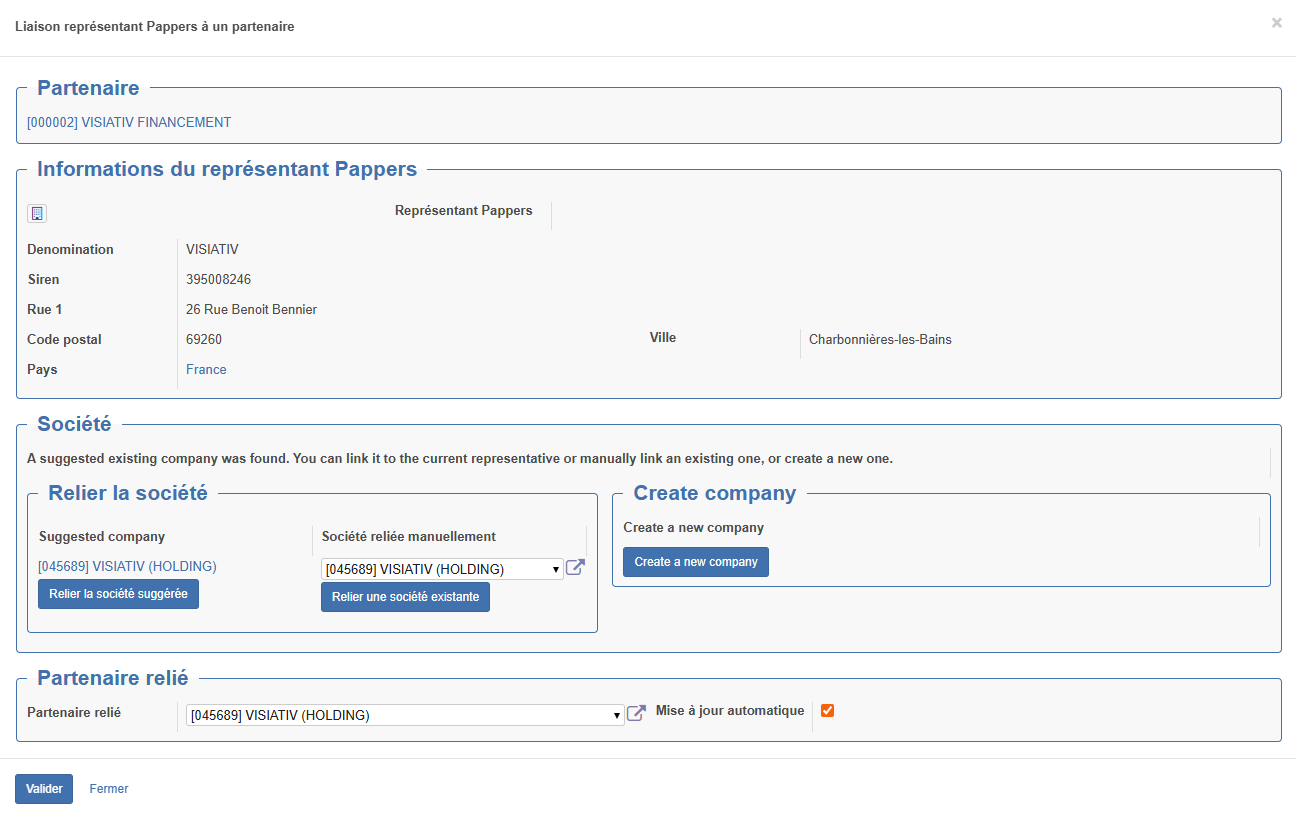Click the Relier la société section heading
Image resolution: width=1296 pixels, height=817 pixels.
pyautogui.click(x=128, y=493)
